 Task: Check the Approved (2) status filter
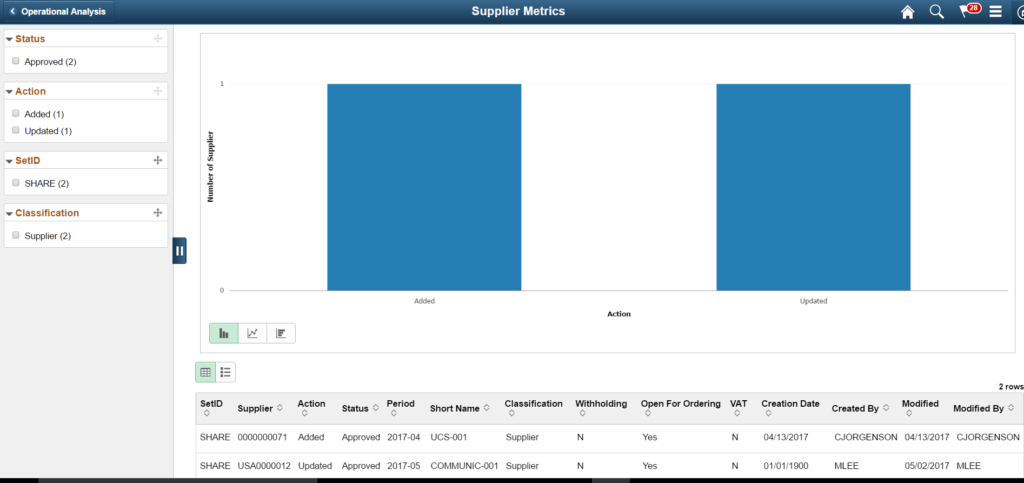(16, 61)
